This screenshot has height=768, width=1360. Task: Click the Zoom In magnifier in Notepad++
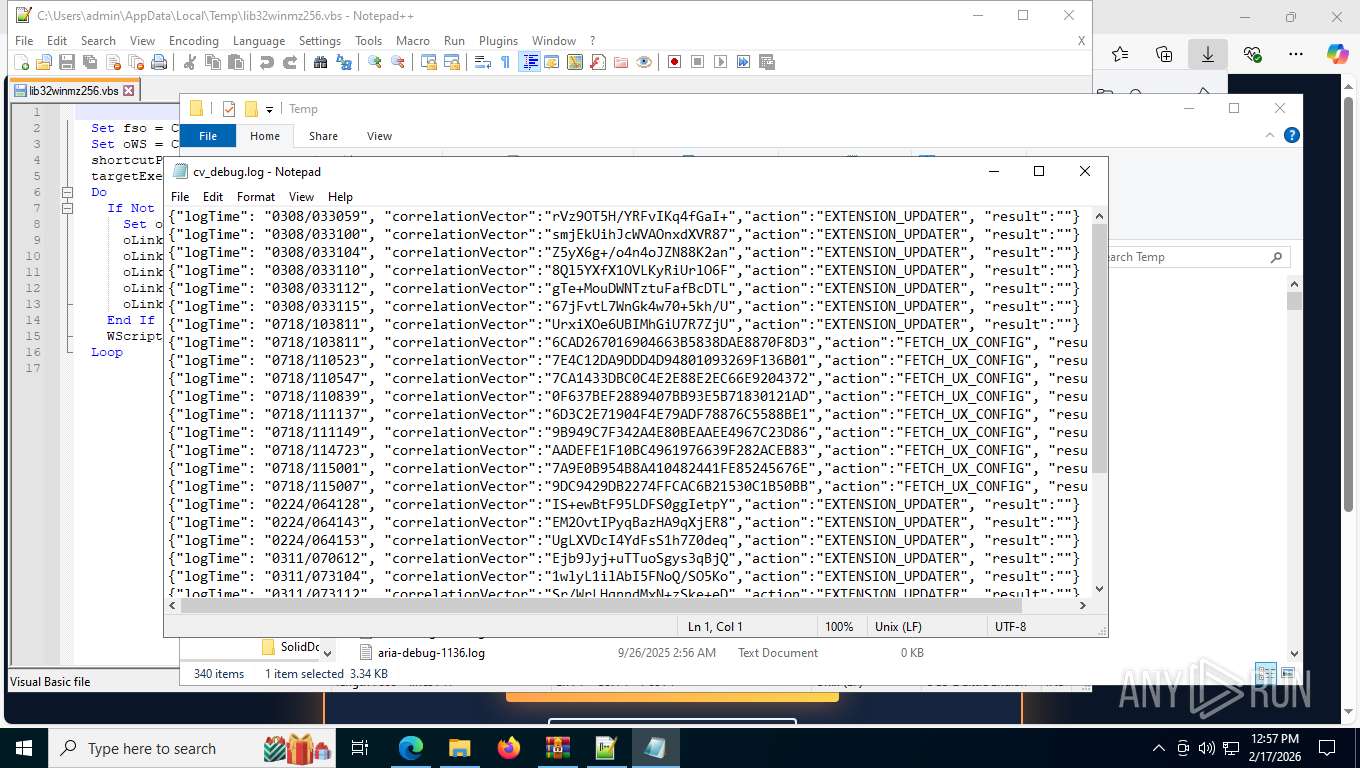tap(374, 62)
